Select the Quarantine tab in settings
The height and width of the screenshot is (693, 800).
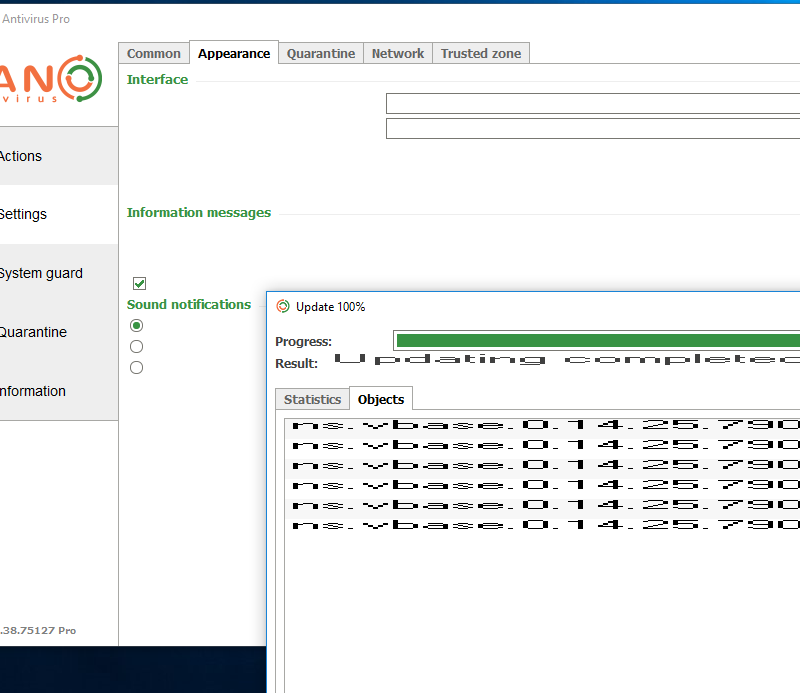[321, 54]
